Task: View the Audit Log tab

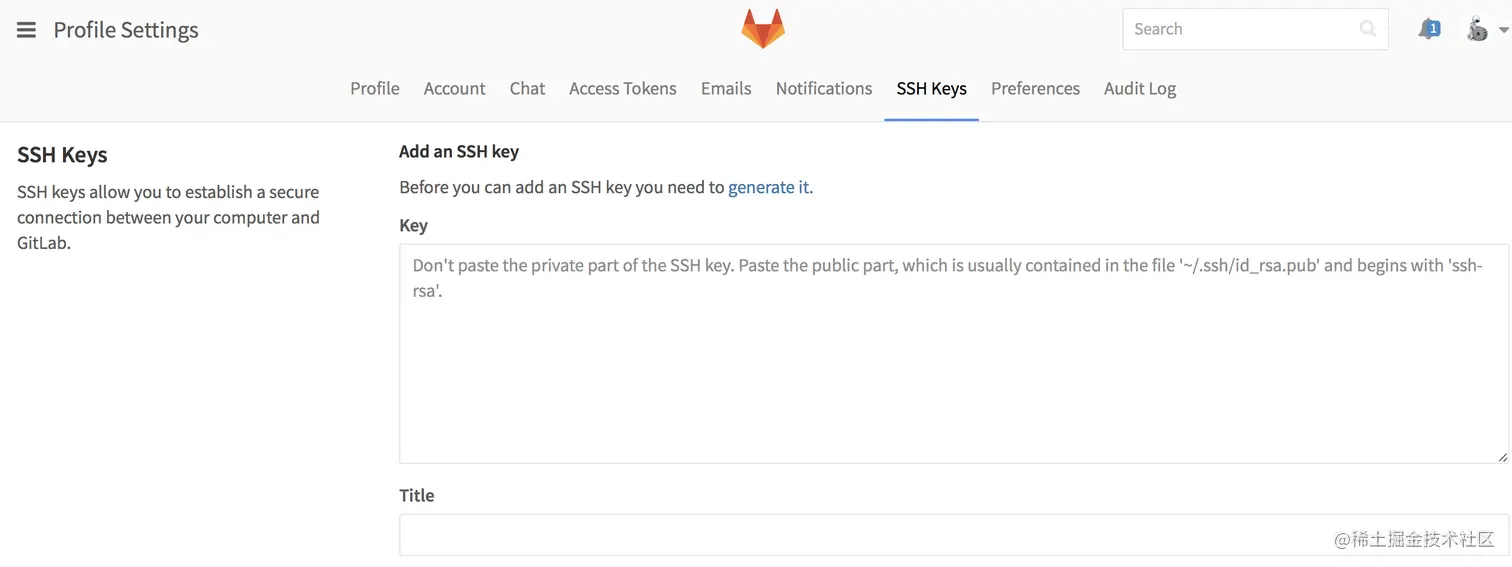Action: tap(1140, 88)
